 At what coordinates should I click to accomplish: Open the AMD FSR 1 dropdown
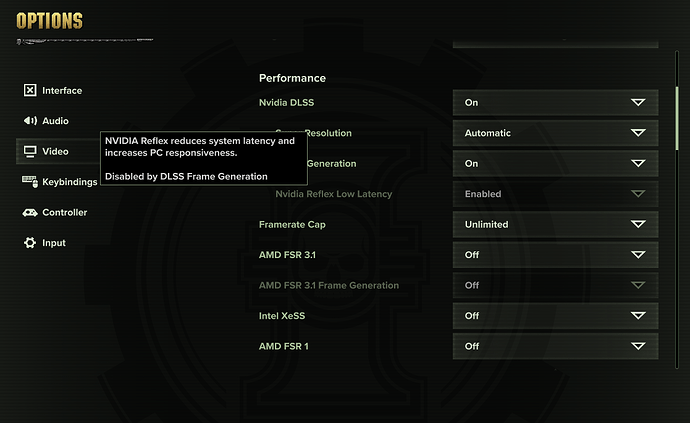(x=555, y=346)
